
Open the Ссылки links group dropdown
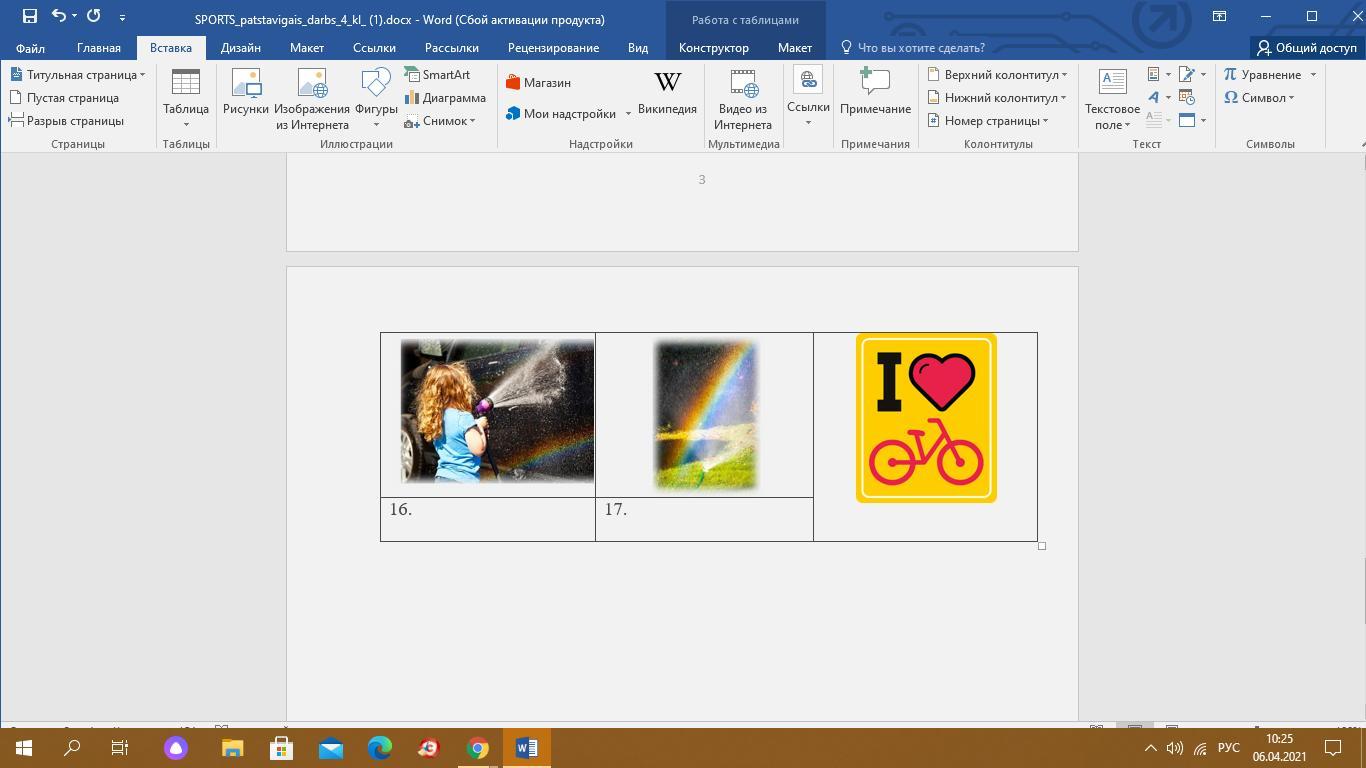click(808, 98)
